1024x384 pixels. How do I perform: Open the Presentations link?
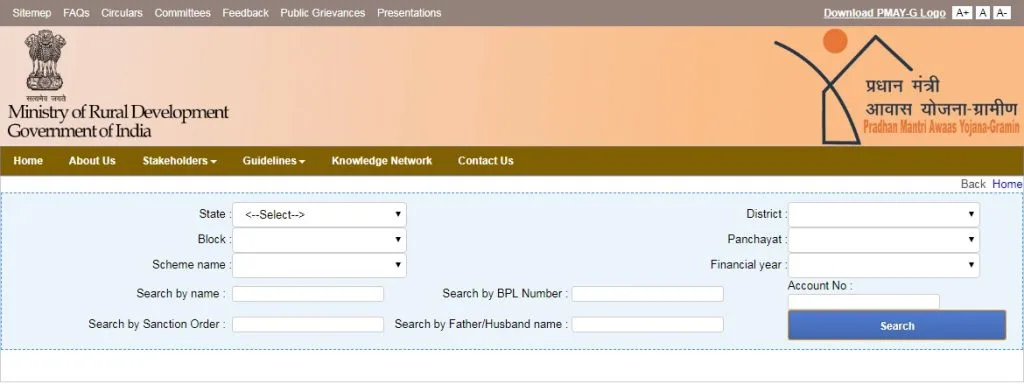click(409, 13)
